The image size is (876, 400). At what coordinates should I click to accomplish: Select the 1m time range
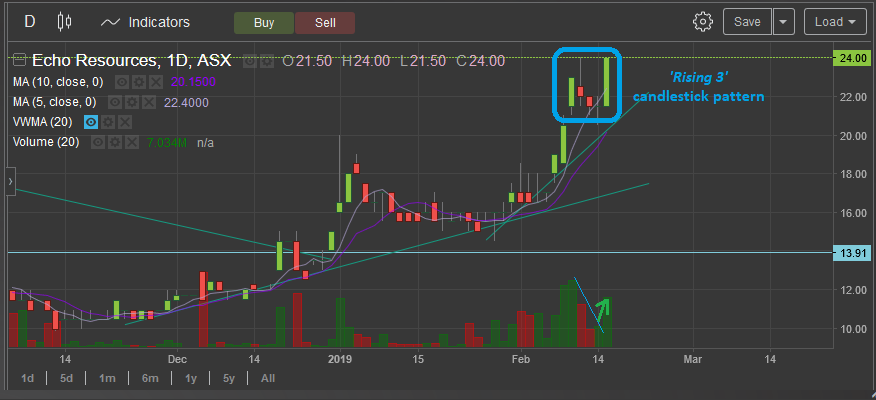(106, 378)
